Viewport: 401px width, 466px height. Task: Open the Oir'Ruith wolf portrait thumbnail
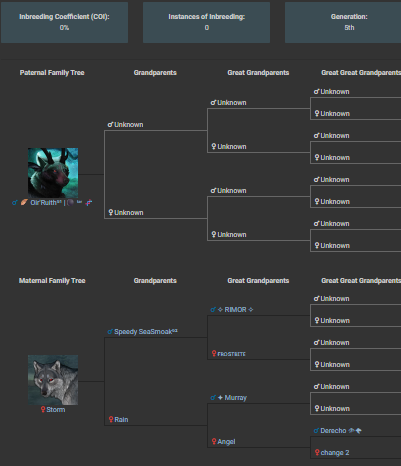(53, 173)
